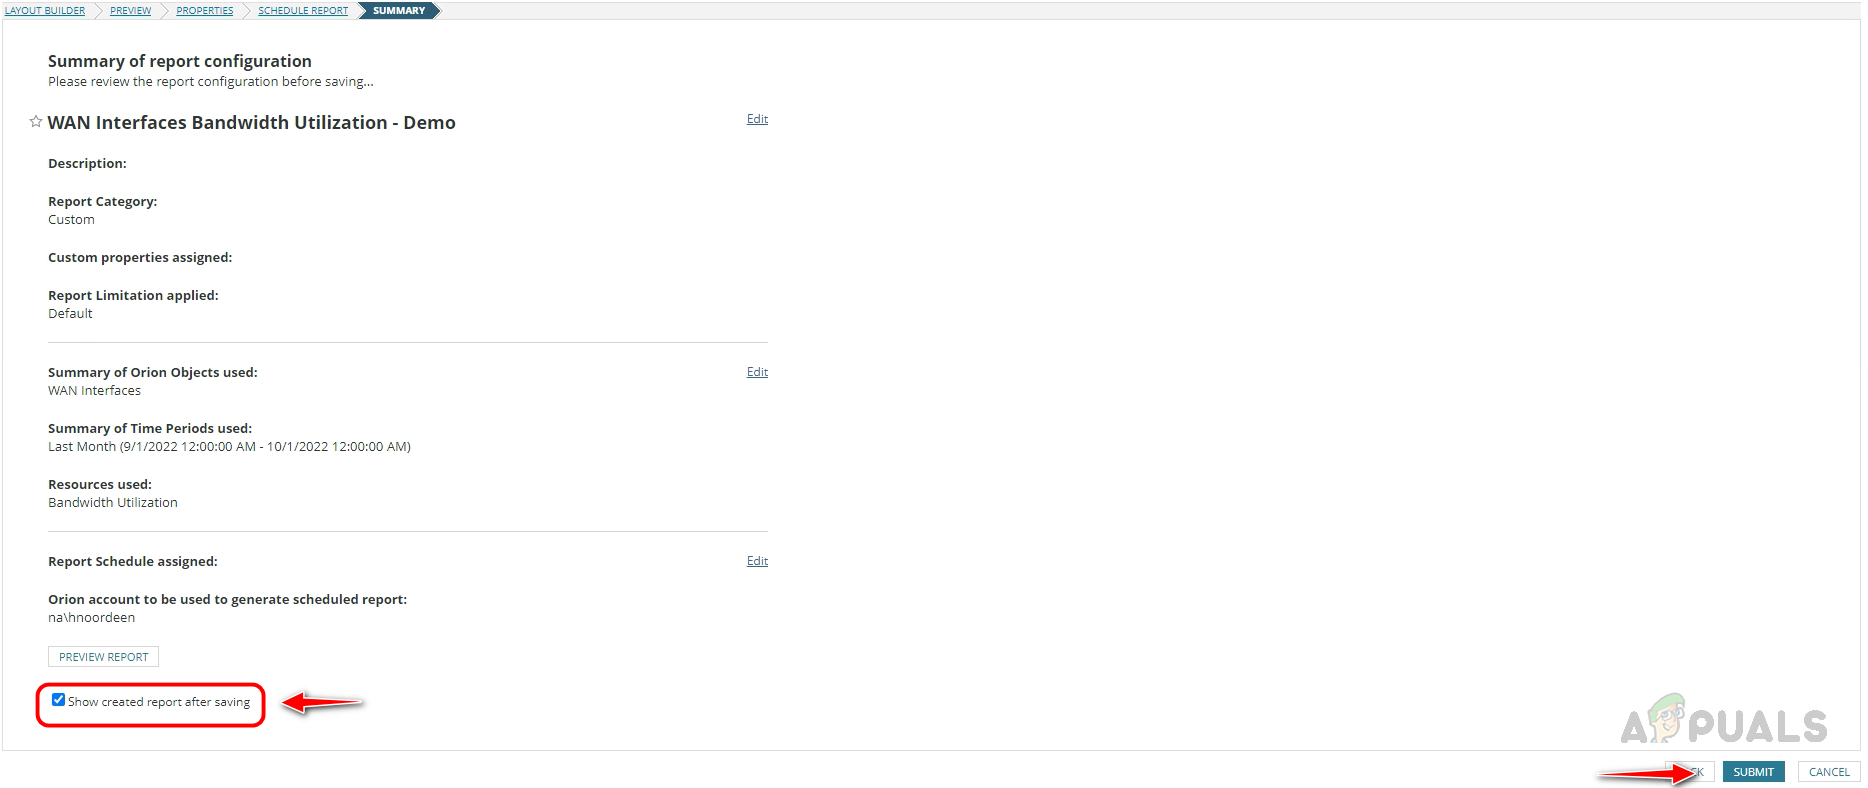This screenshot has width=1868, height=788.
Task: Click the Bandwidth Utilization resource name
Action: click(x=113, y=503)
